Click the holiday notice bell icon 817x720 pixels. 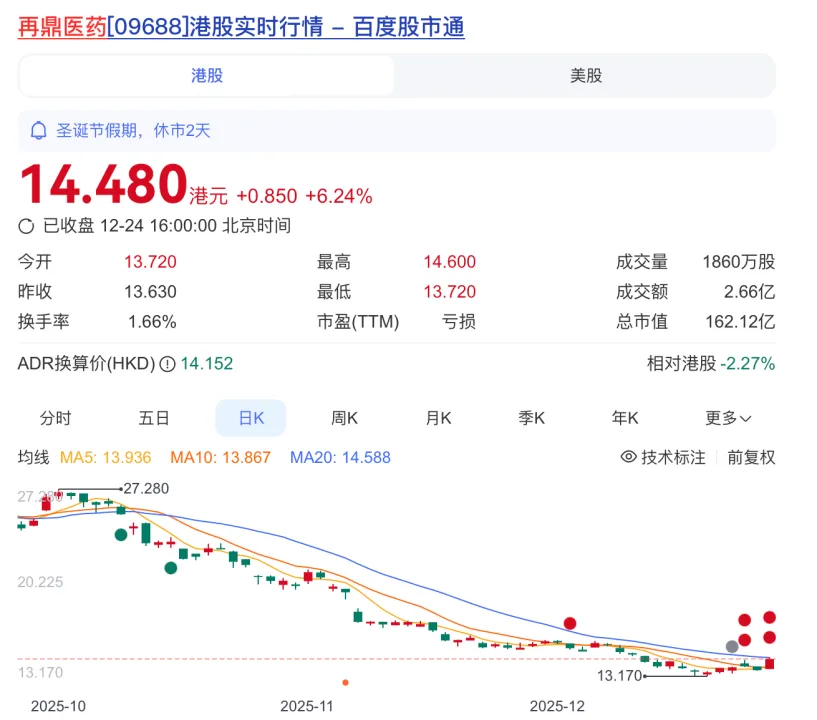pyautogui.click(x=39, y=130)
